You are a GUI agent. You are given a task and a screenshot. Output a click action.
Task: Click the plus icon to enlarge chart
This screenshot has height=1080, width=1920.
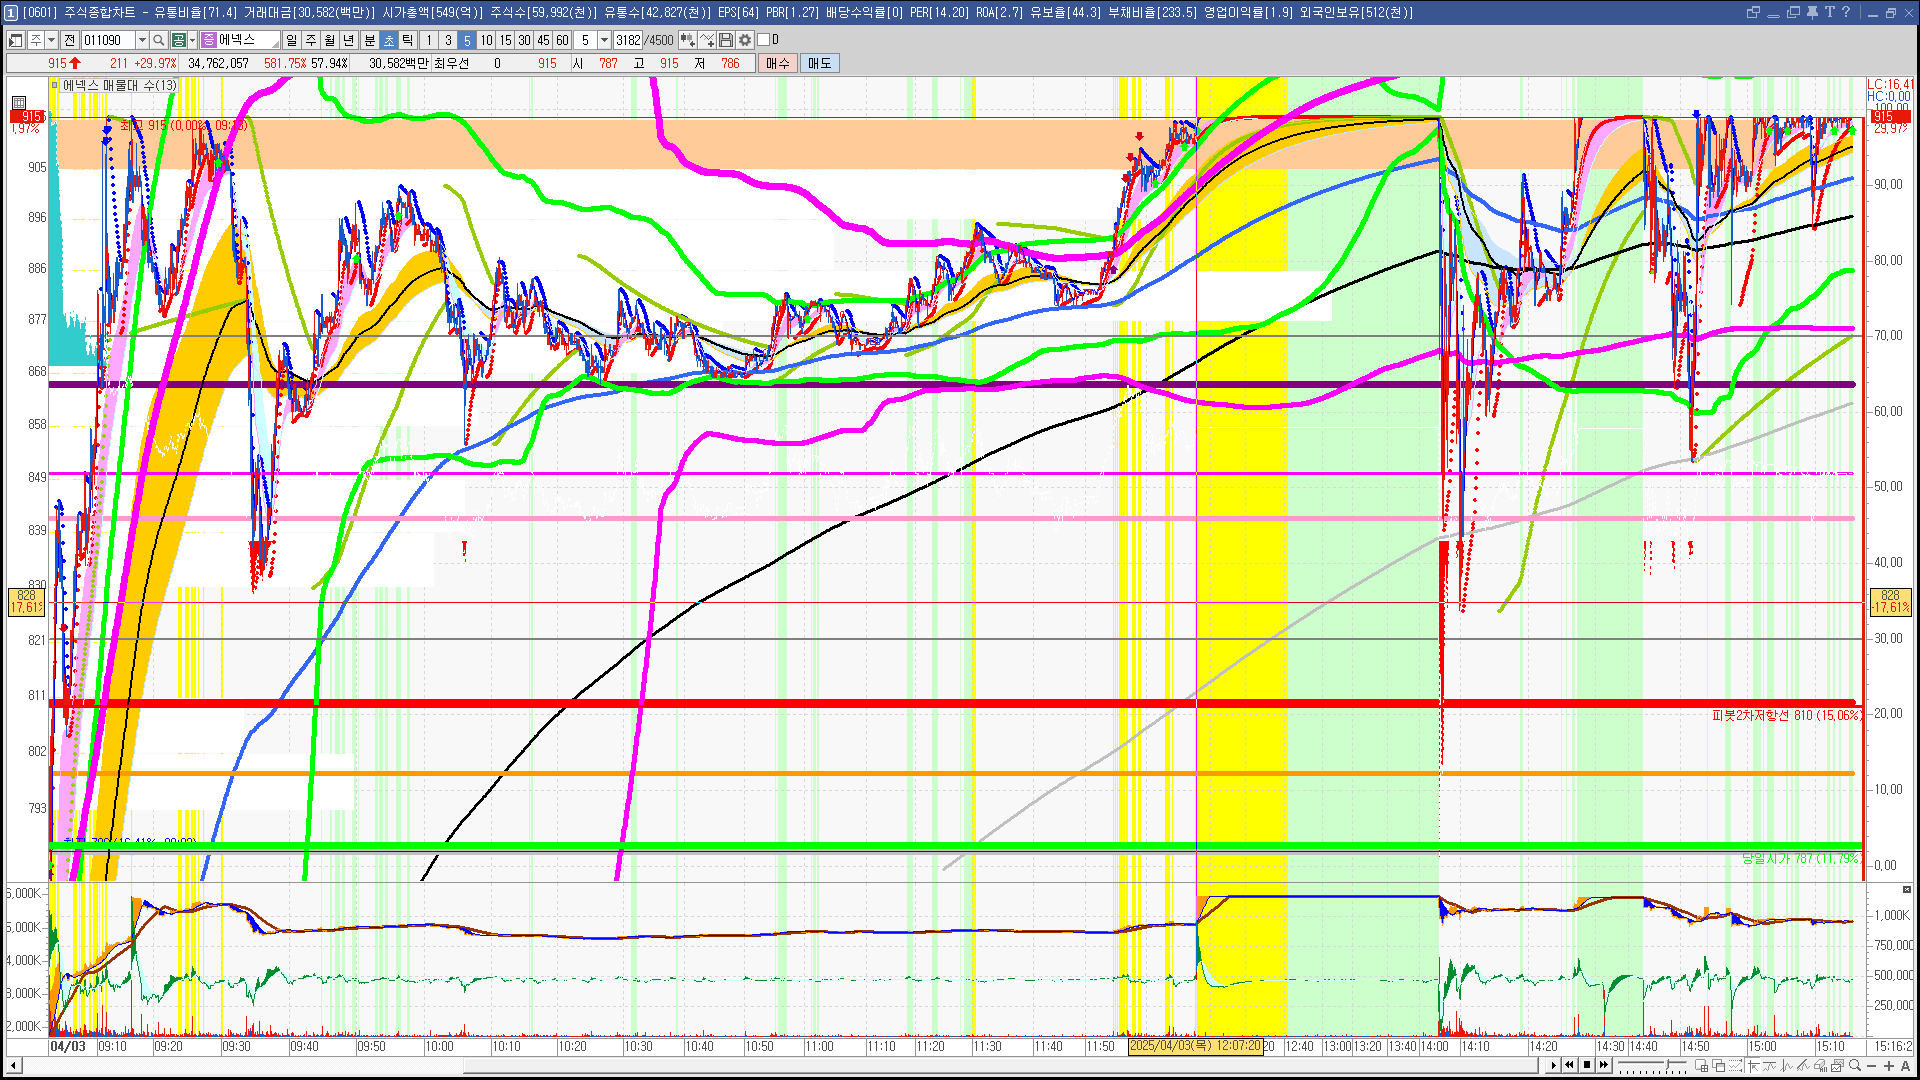pos(1889,1065)
